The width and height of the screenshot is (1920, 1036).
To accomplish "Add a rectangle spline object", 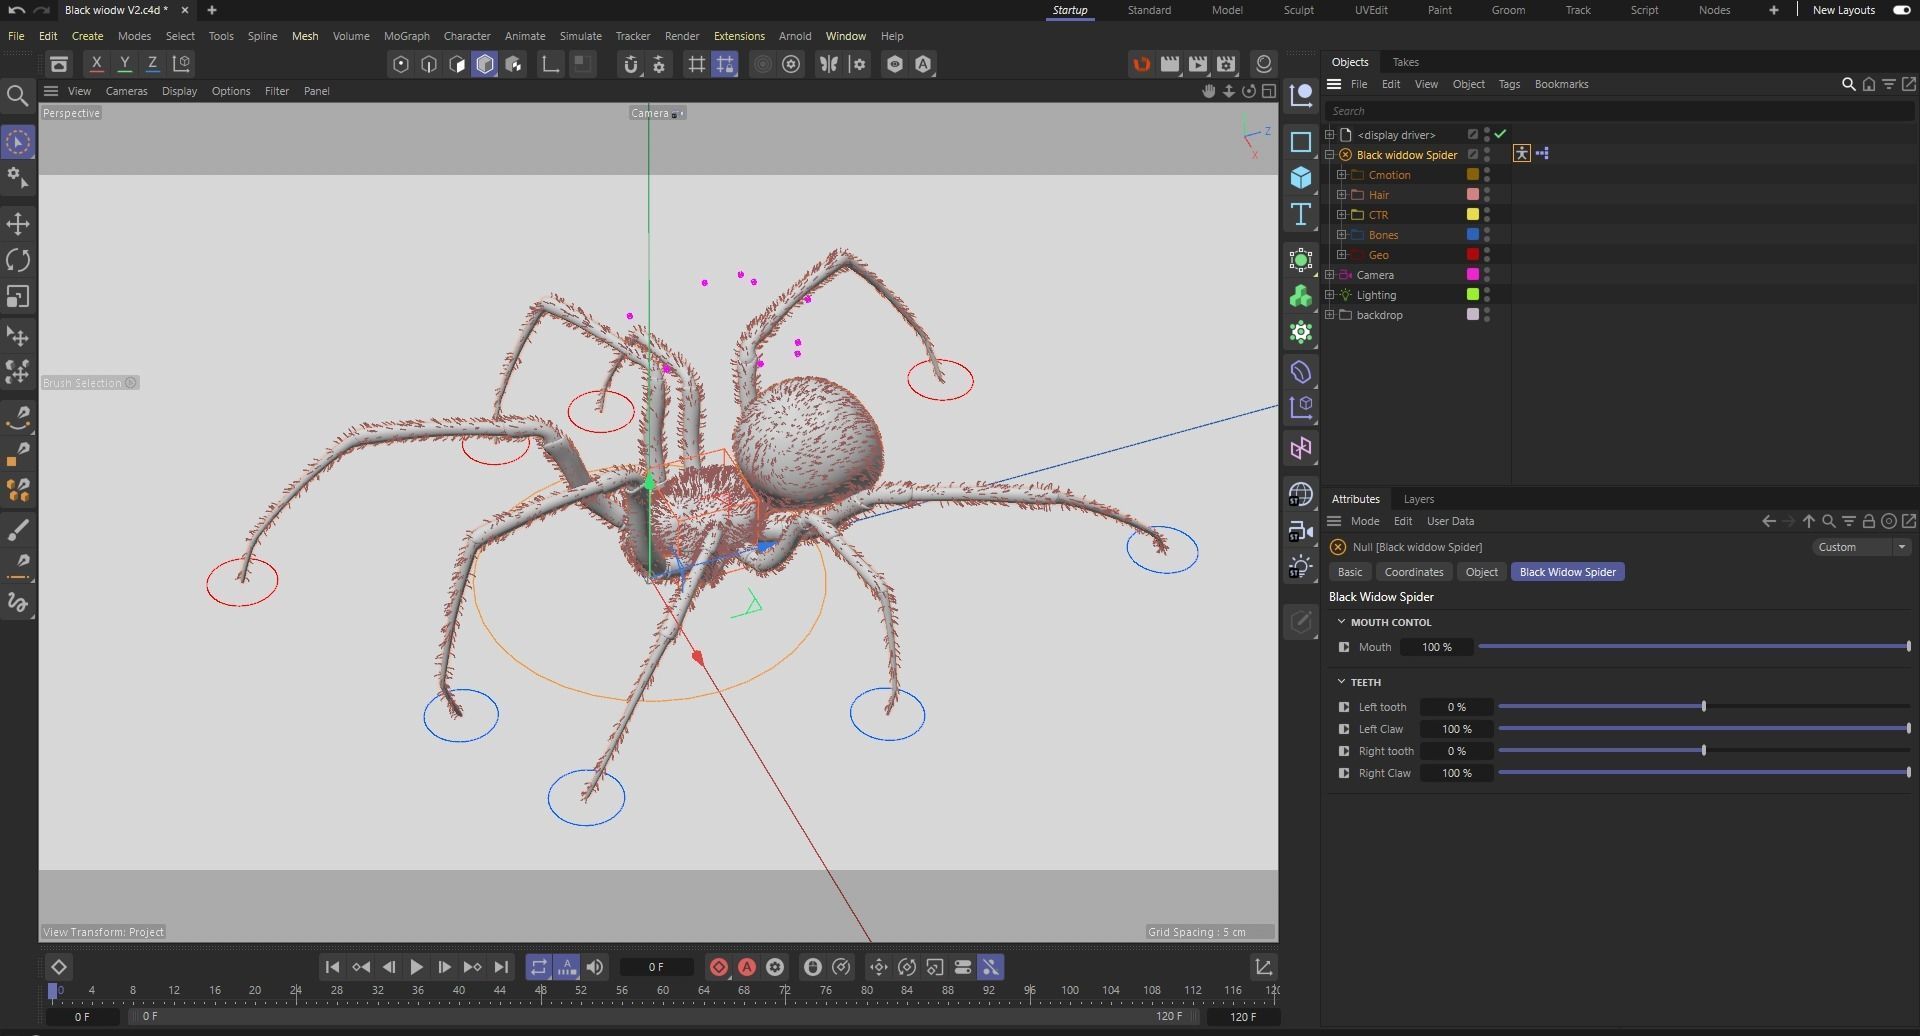I will point(1300,142).
